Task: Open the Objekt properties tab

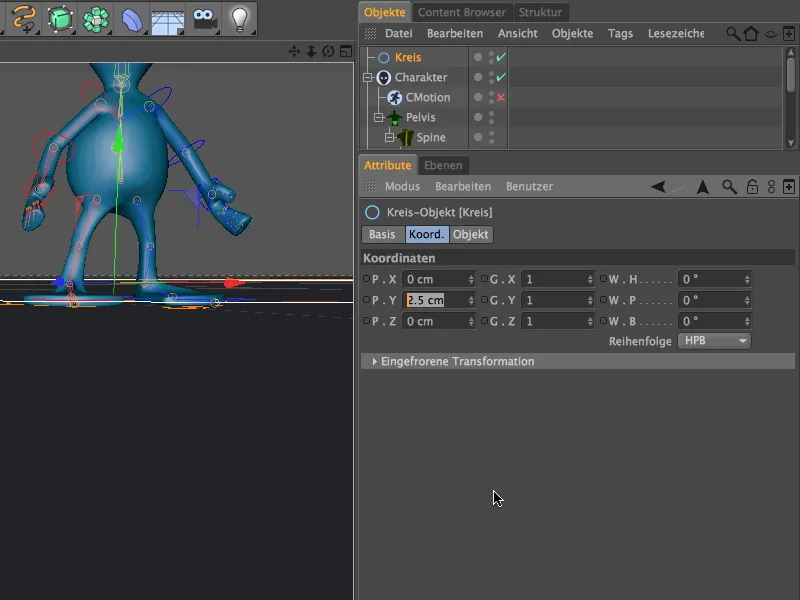Action: [x=470, y=234]
